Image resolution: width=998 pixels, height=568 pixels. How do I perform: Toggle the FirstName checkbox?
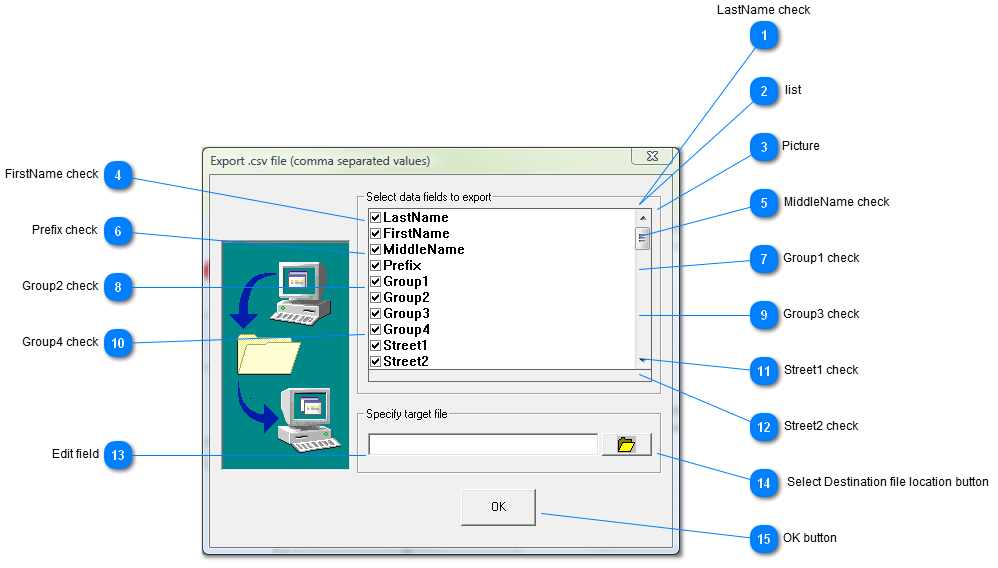pyautogui.click(x=376, y=234)
